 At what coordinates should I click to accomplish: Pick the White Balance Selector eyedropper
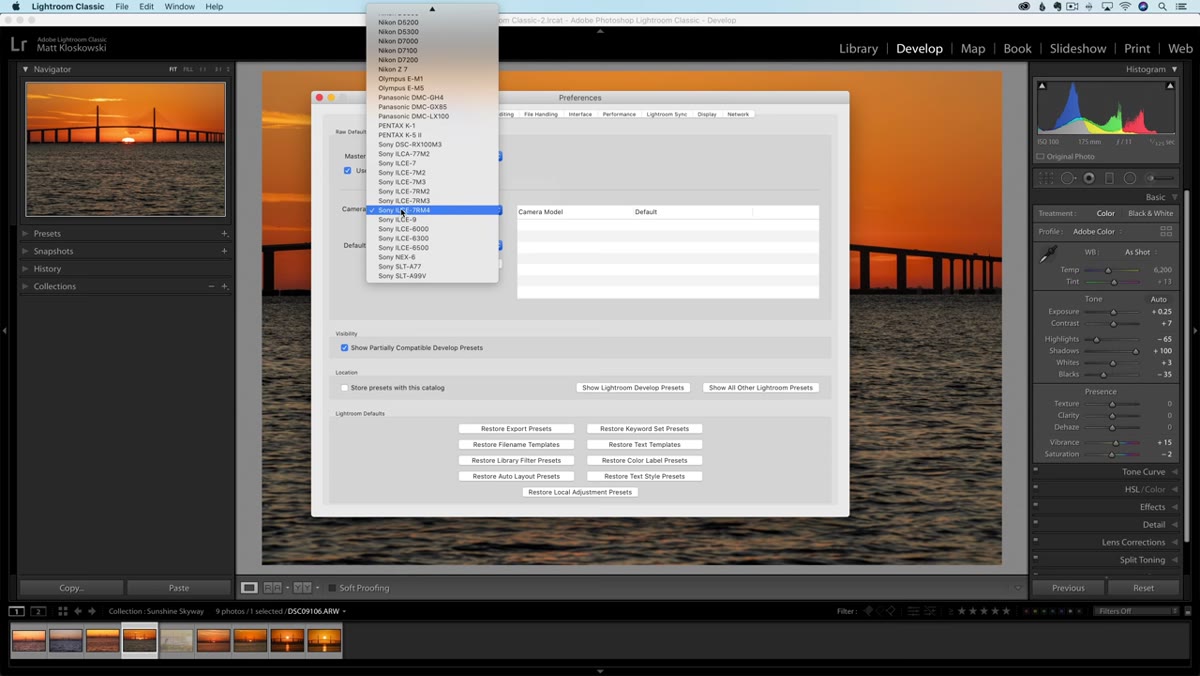pyautogui.click(x=1048, y=256)
